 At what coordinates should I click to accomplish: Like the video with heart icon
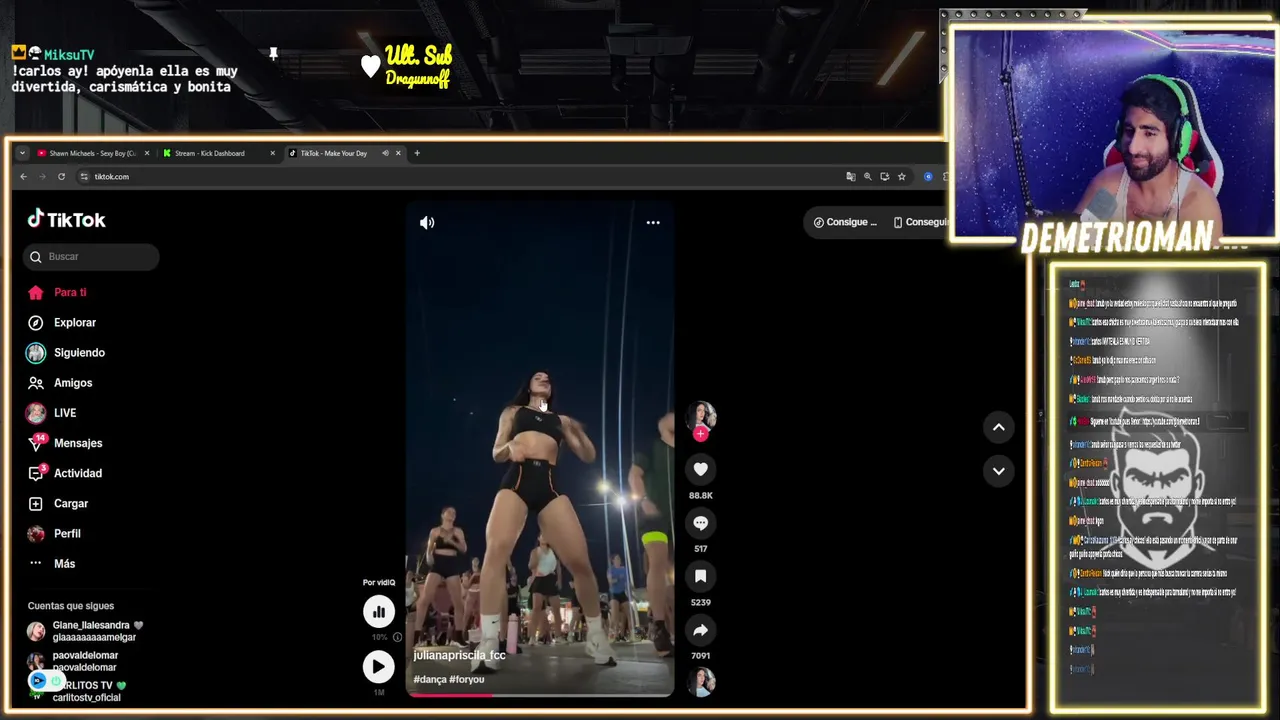[x=700, y=469]
